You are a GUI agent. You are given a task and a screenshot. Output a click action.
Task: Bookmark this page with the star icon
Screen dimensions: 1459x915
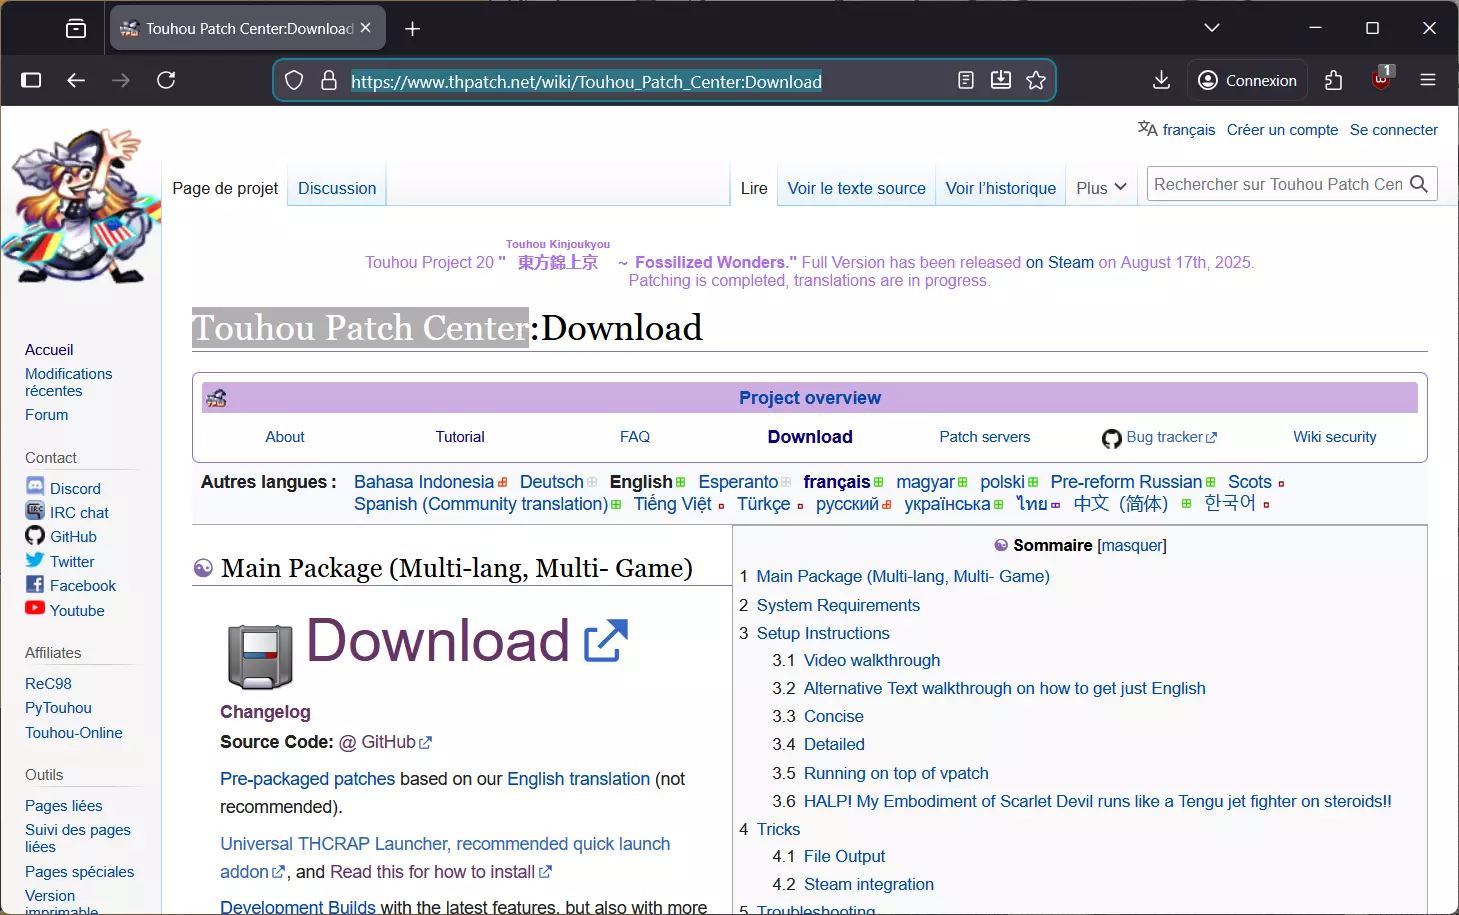click(x=1036, y=80)
